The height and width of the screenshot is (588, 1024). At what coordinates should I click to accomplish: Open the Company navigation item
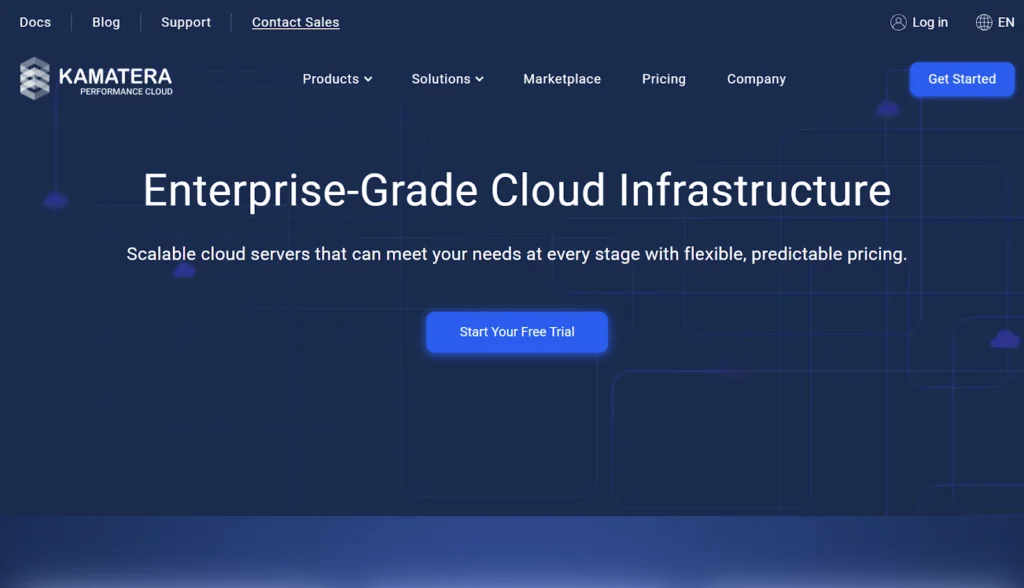pyautogui.click(x=756, y=79)
